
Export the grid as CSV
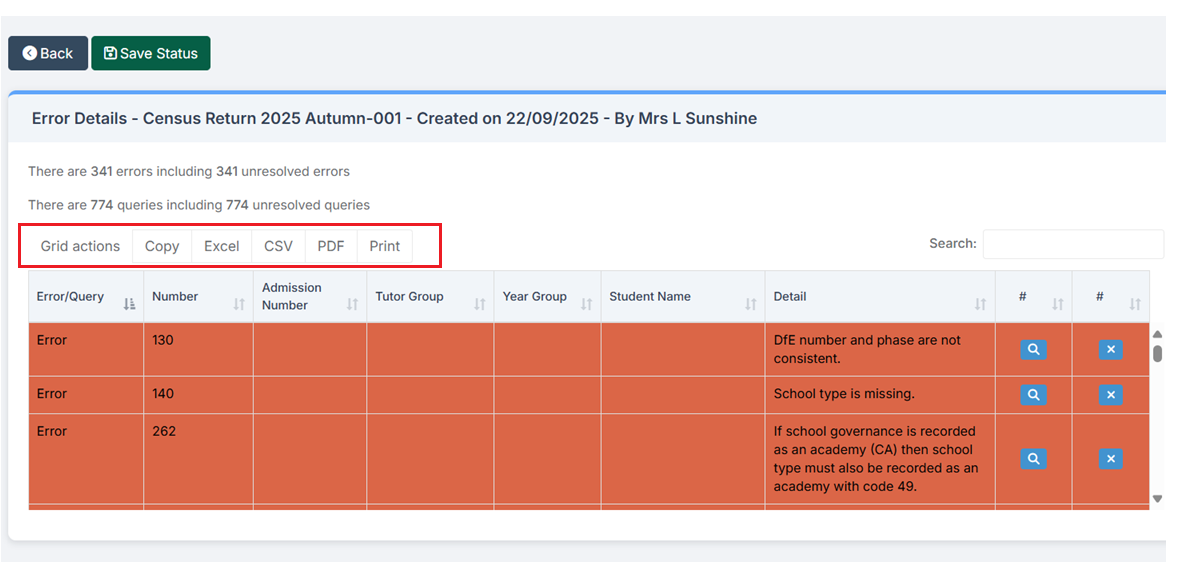pyautogui.click(x=278, y=246)
